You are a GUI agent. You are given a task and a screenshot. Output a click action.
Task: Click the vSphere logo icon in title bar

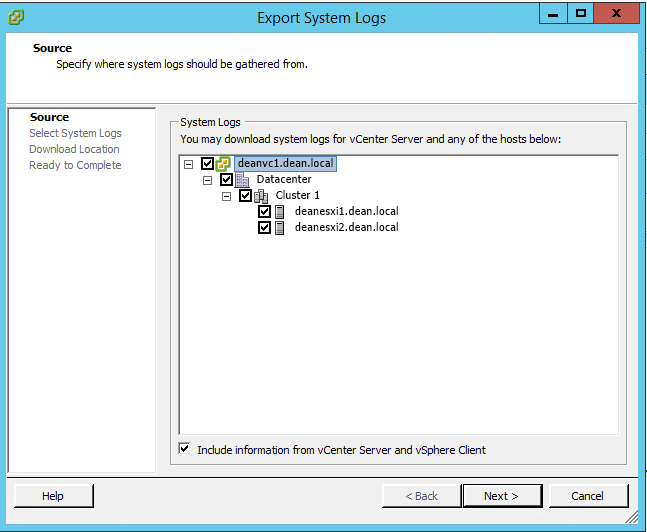tap(16, 17)
